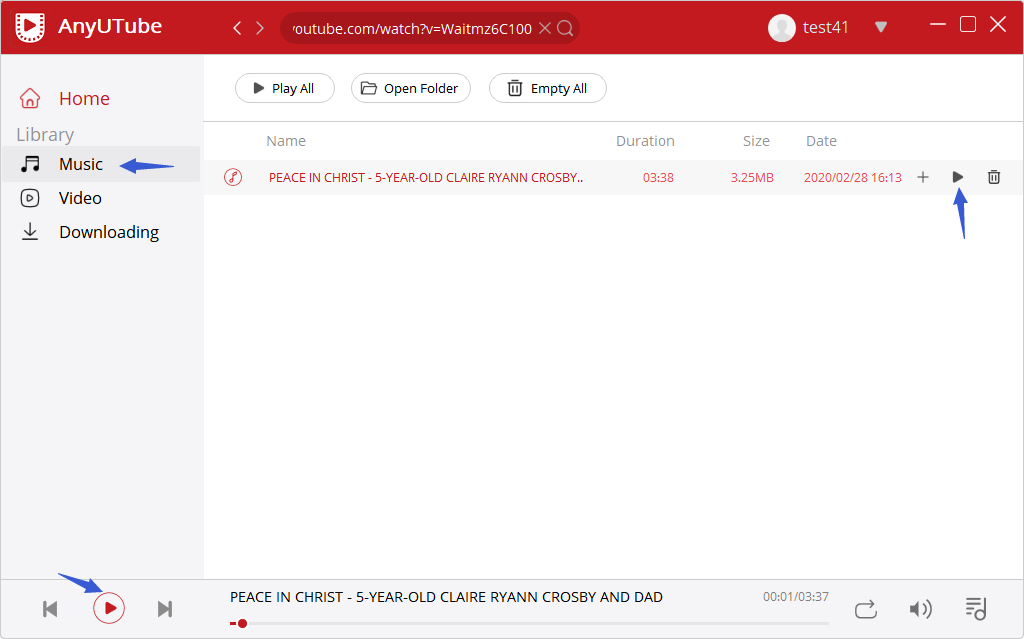The height and width of the screenshot is (639, 1024).
Task: Click the 3.25MB size value
Action: pos(752,178)
